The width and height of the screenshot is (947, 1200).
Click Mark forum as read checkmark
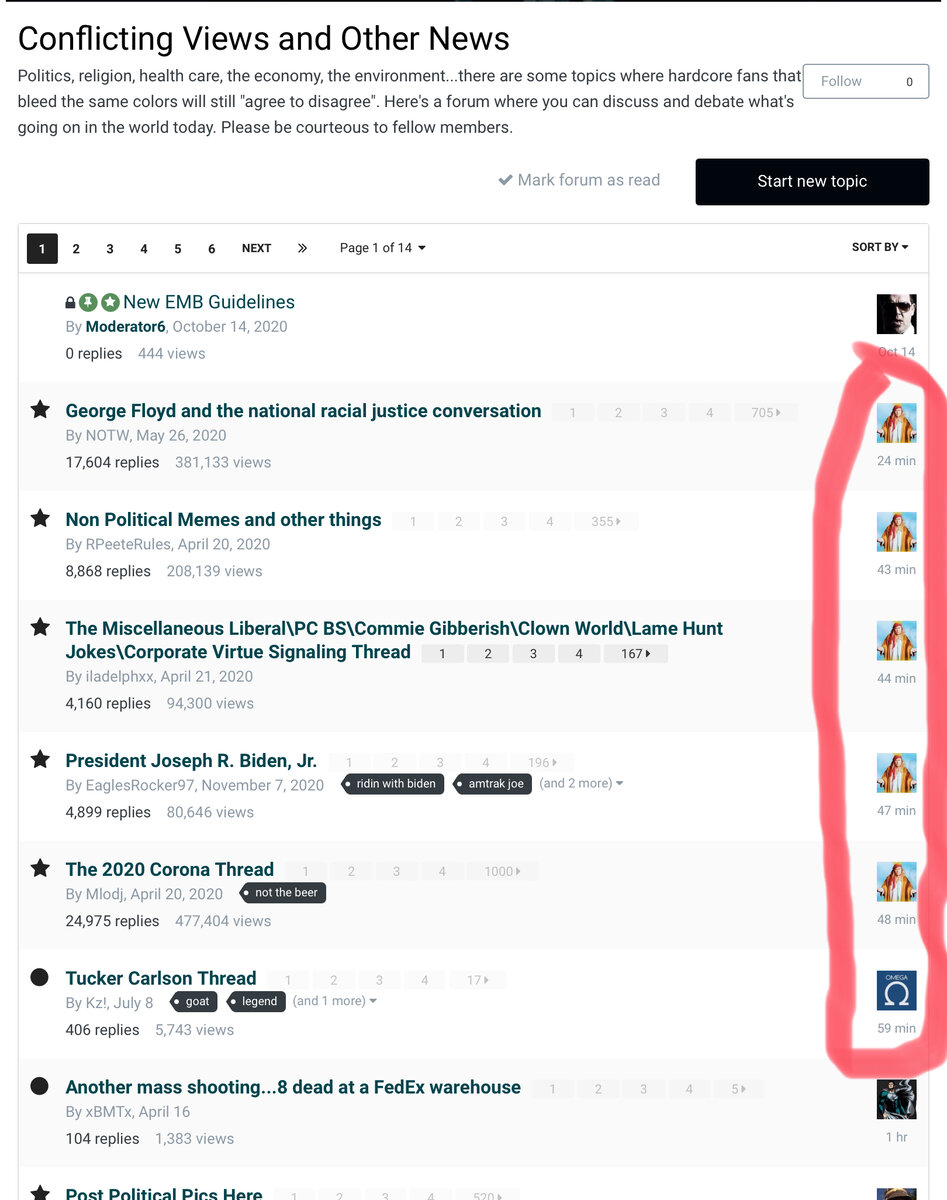506,181
